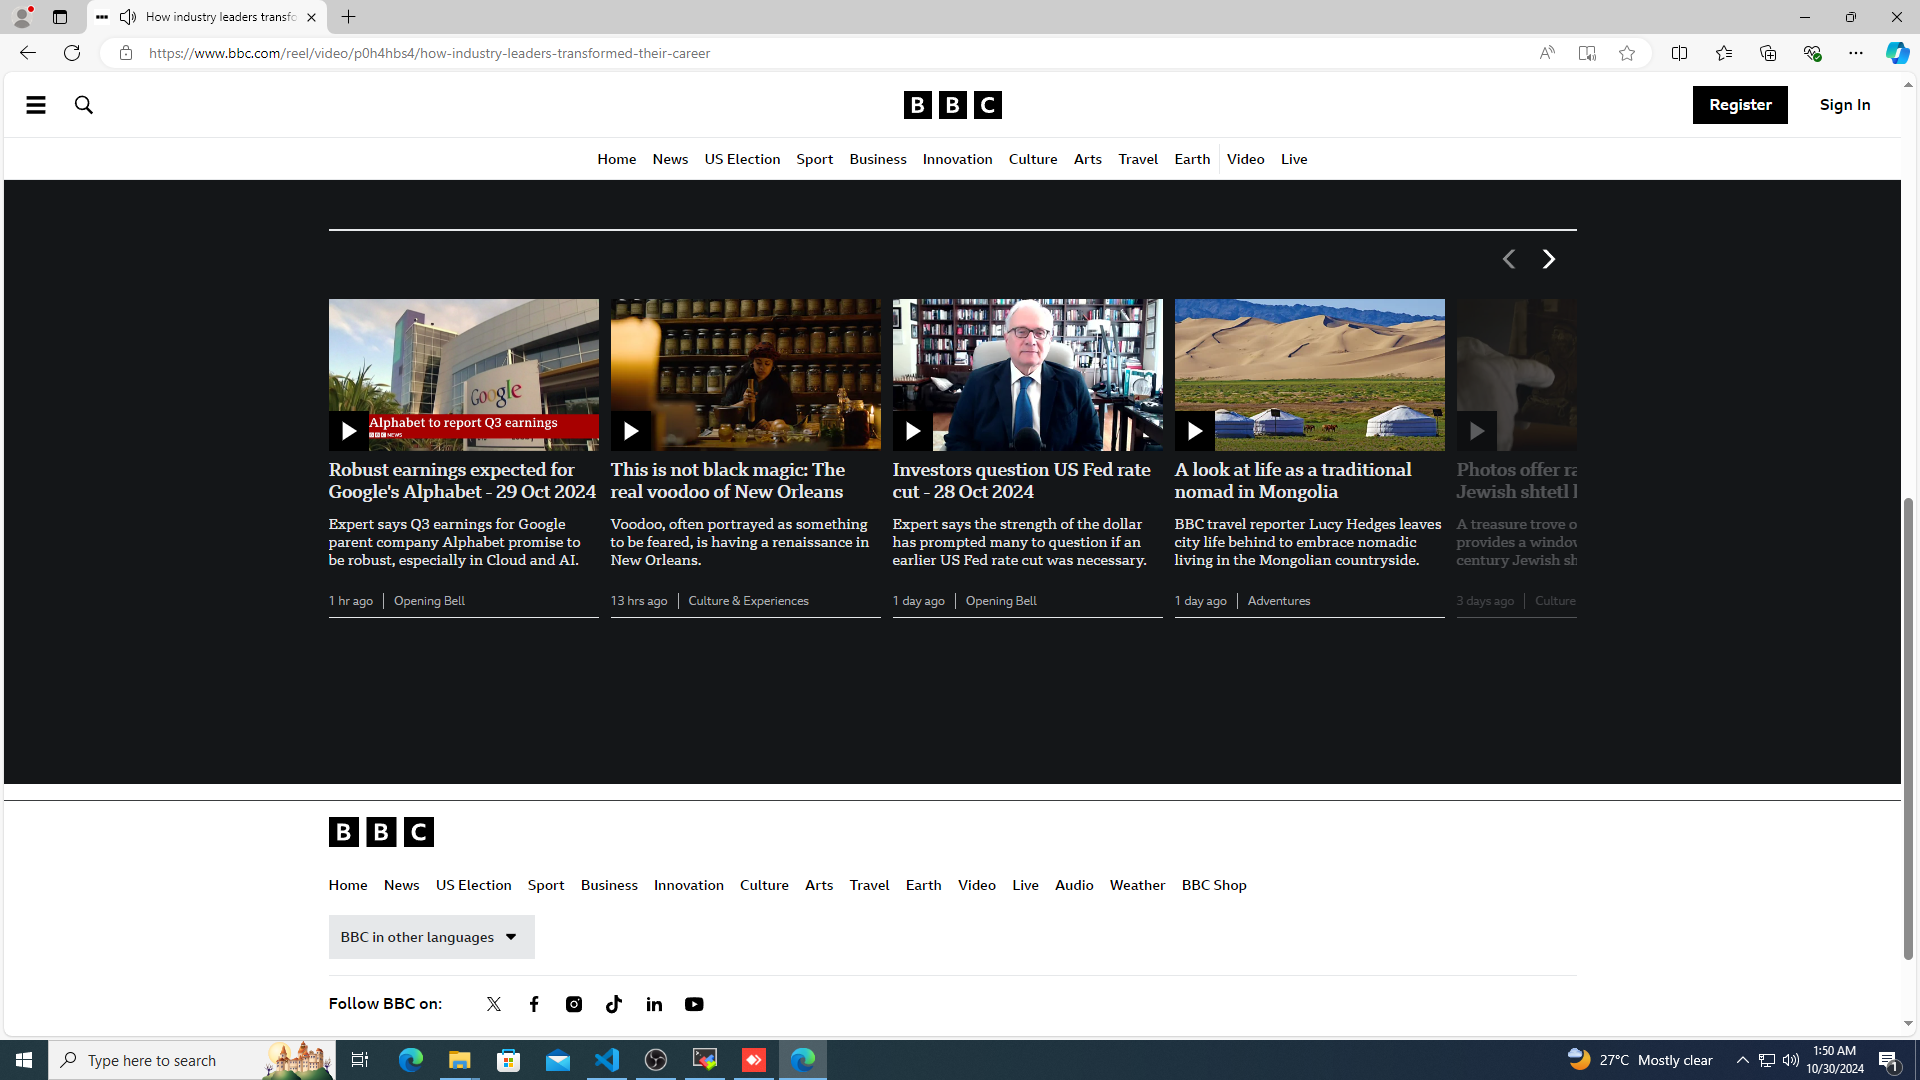Open the Adventures category tag
Screen dimensions: 1920x1080
pos(1279,601)
